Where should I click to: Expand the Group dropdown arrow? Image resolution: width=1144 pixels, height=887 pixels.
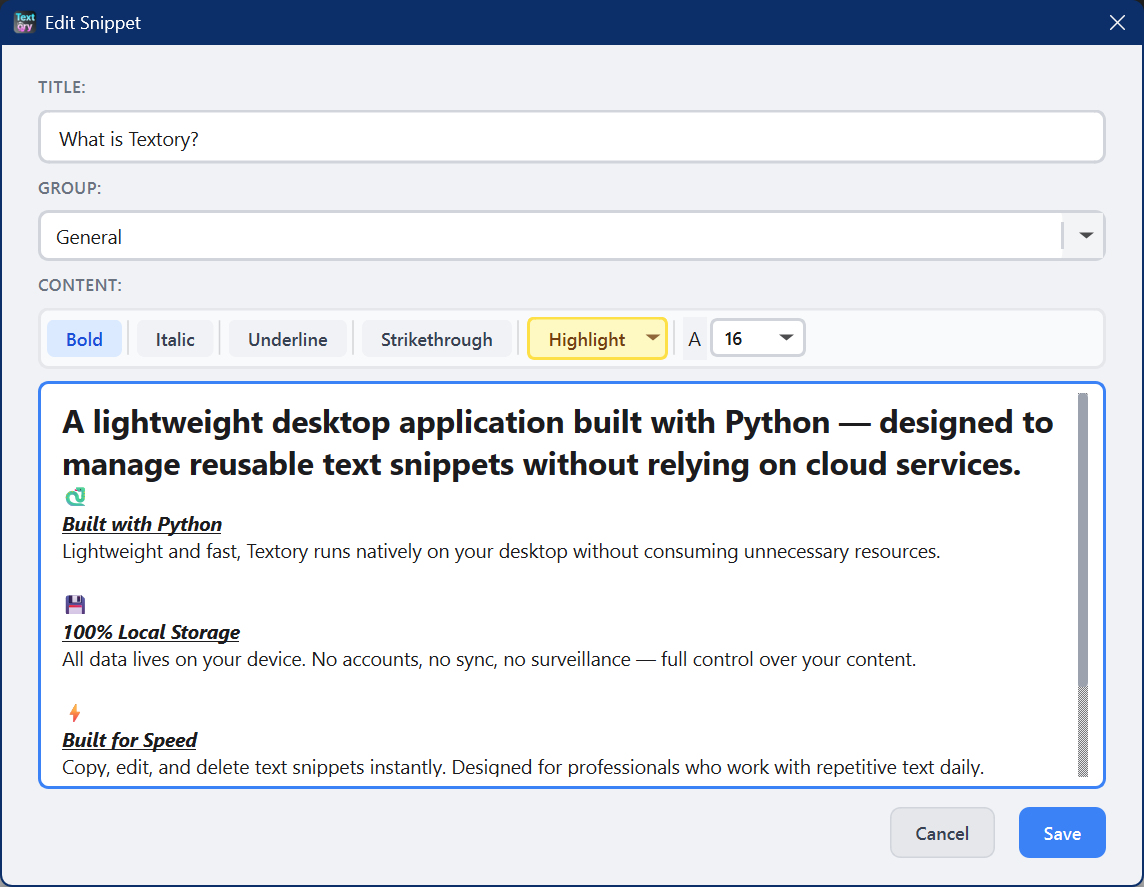(1085, 236)
